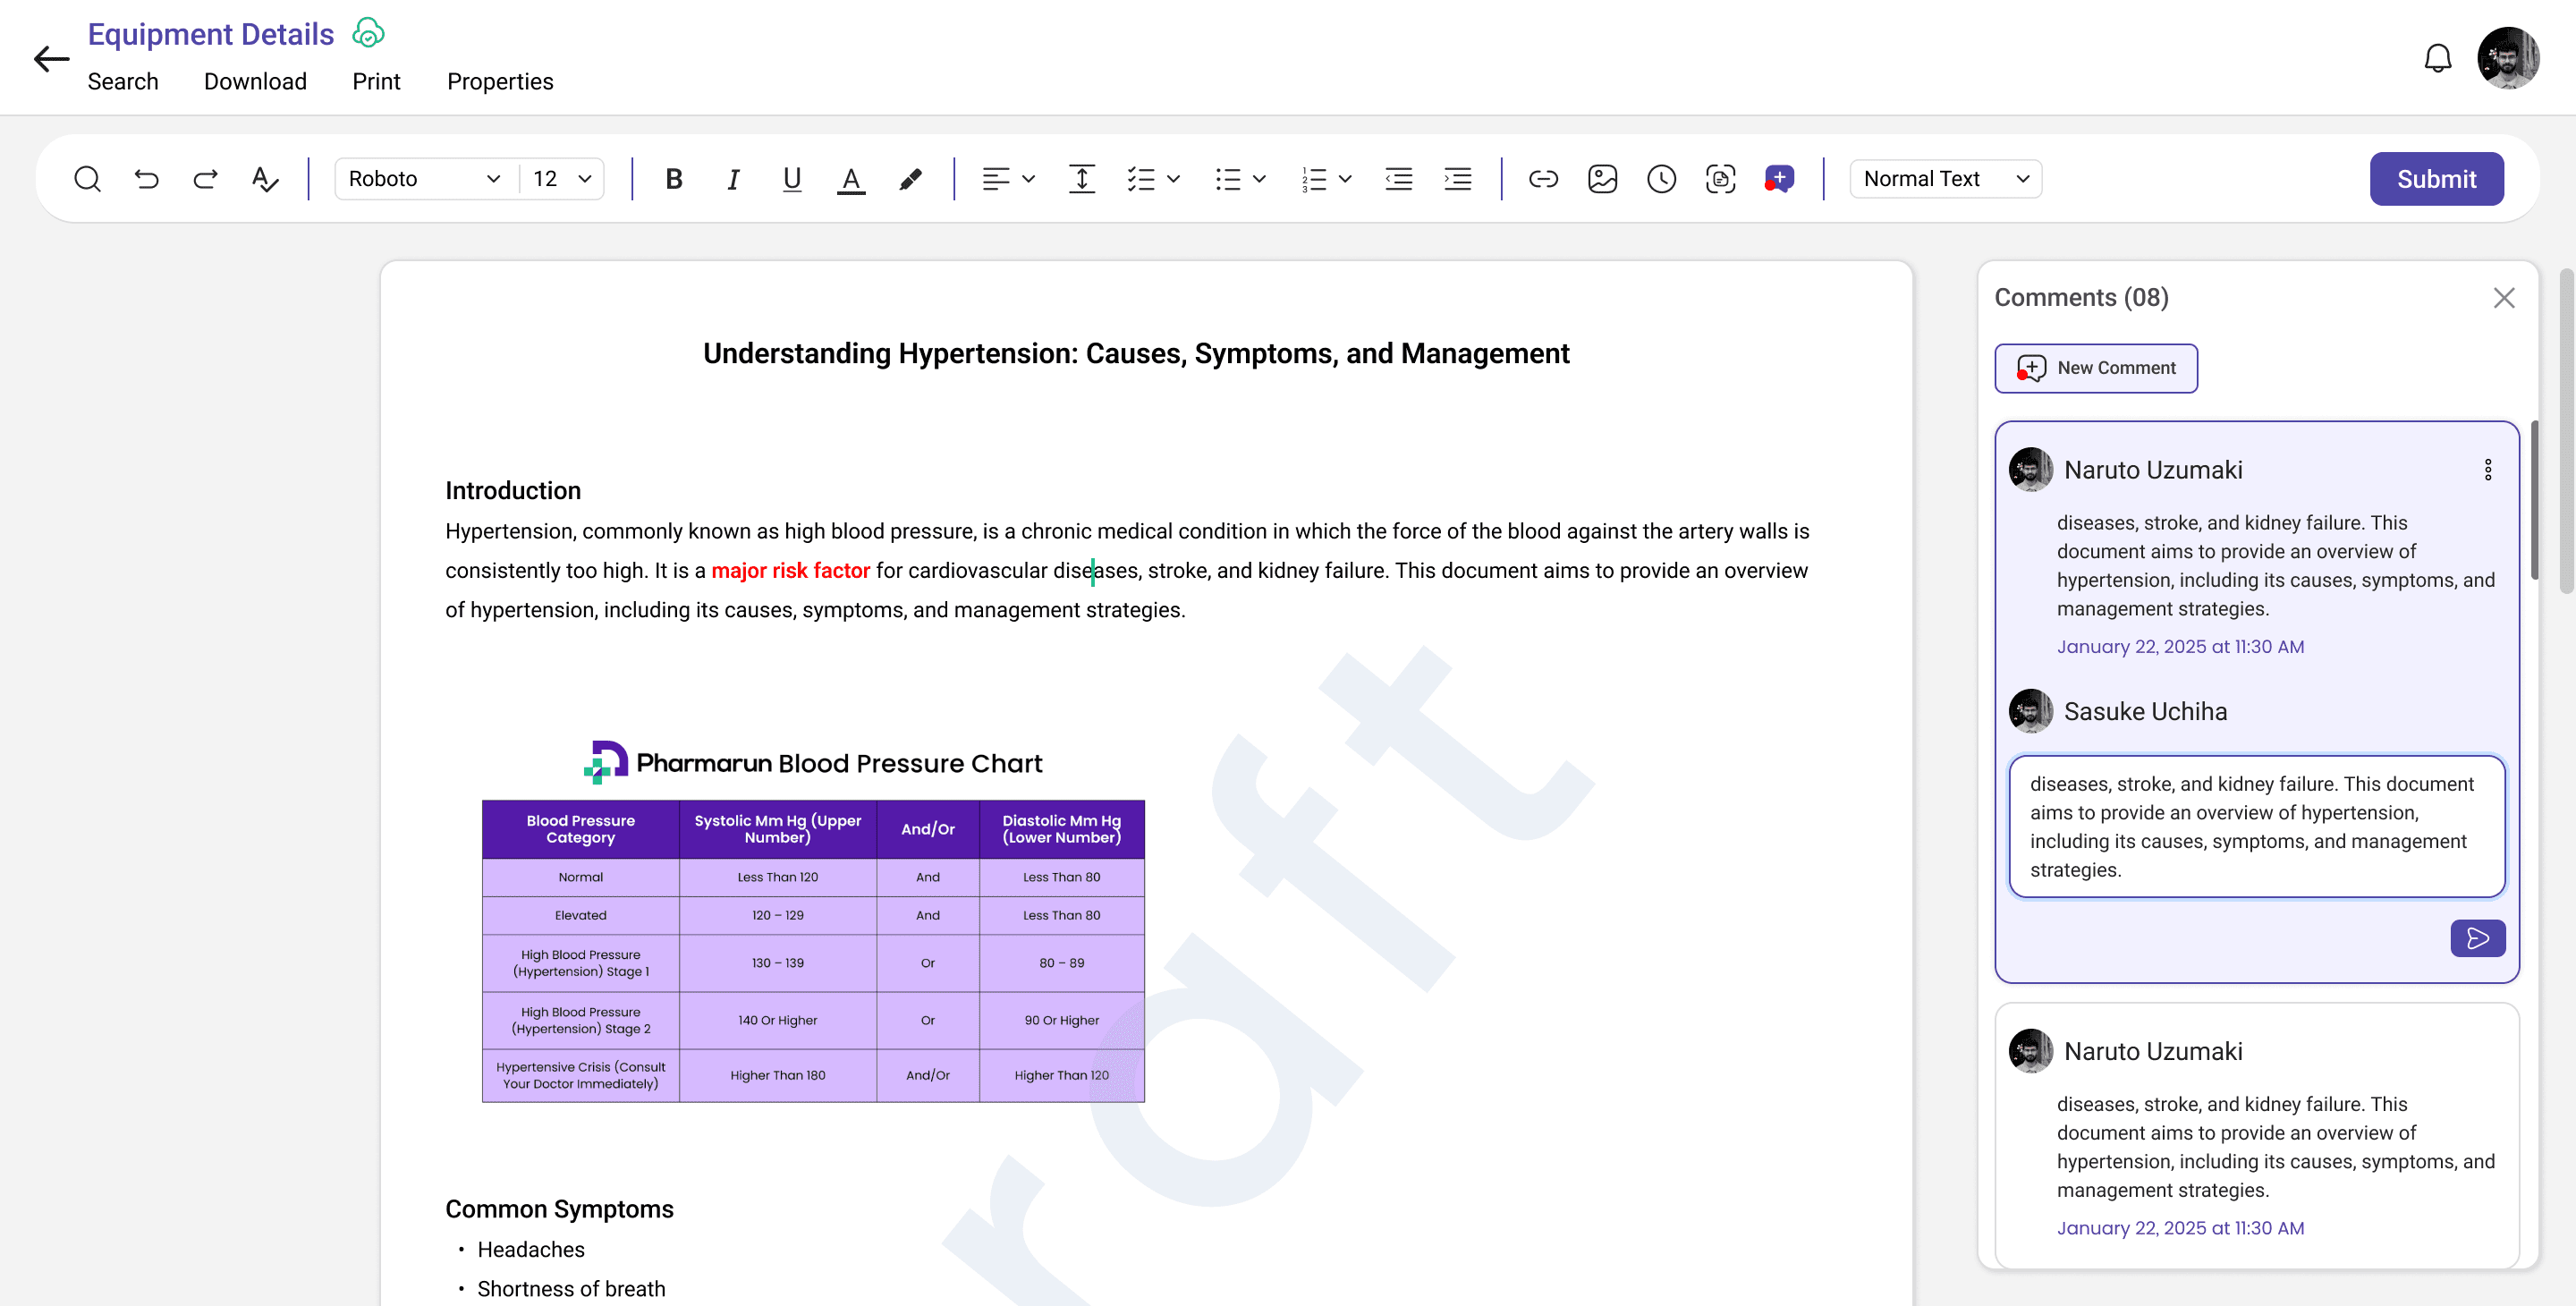The width and height of the screenshot is (2576, 1306).
Task: Click the undo arrow icon
Action: point(147,179)
